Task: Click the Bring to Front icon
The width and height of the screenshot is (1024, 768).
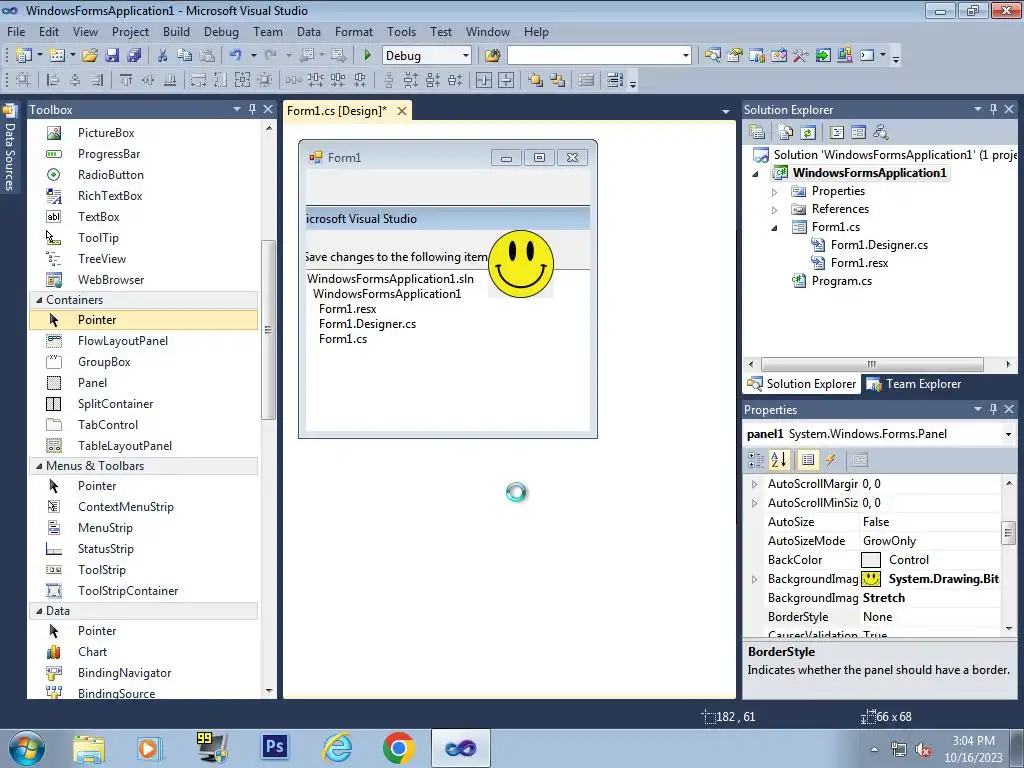Action: tap(536, 80)
